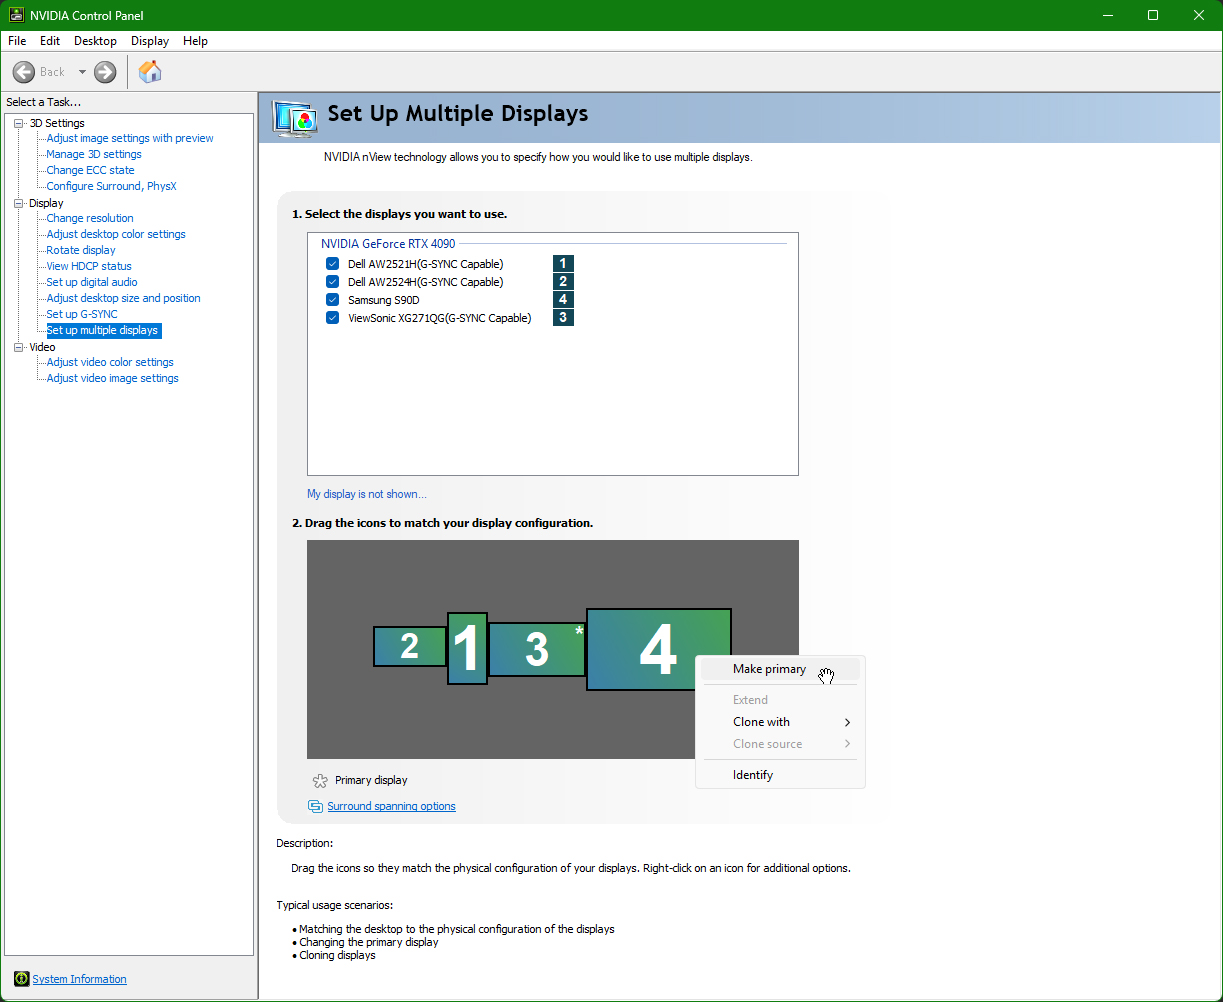
Task: Open View HDCP status page
Action: 89,266
